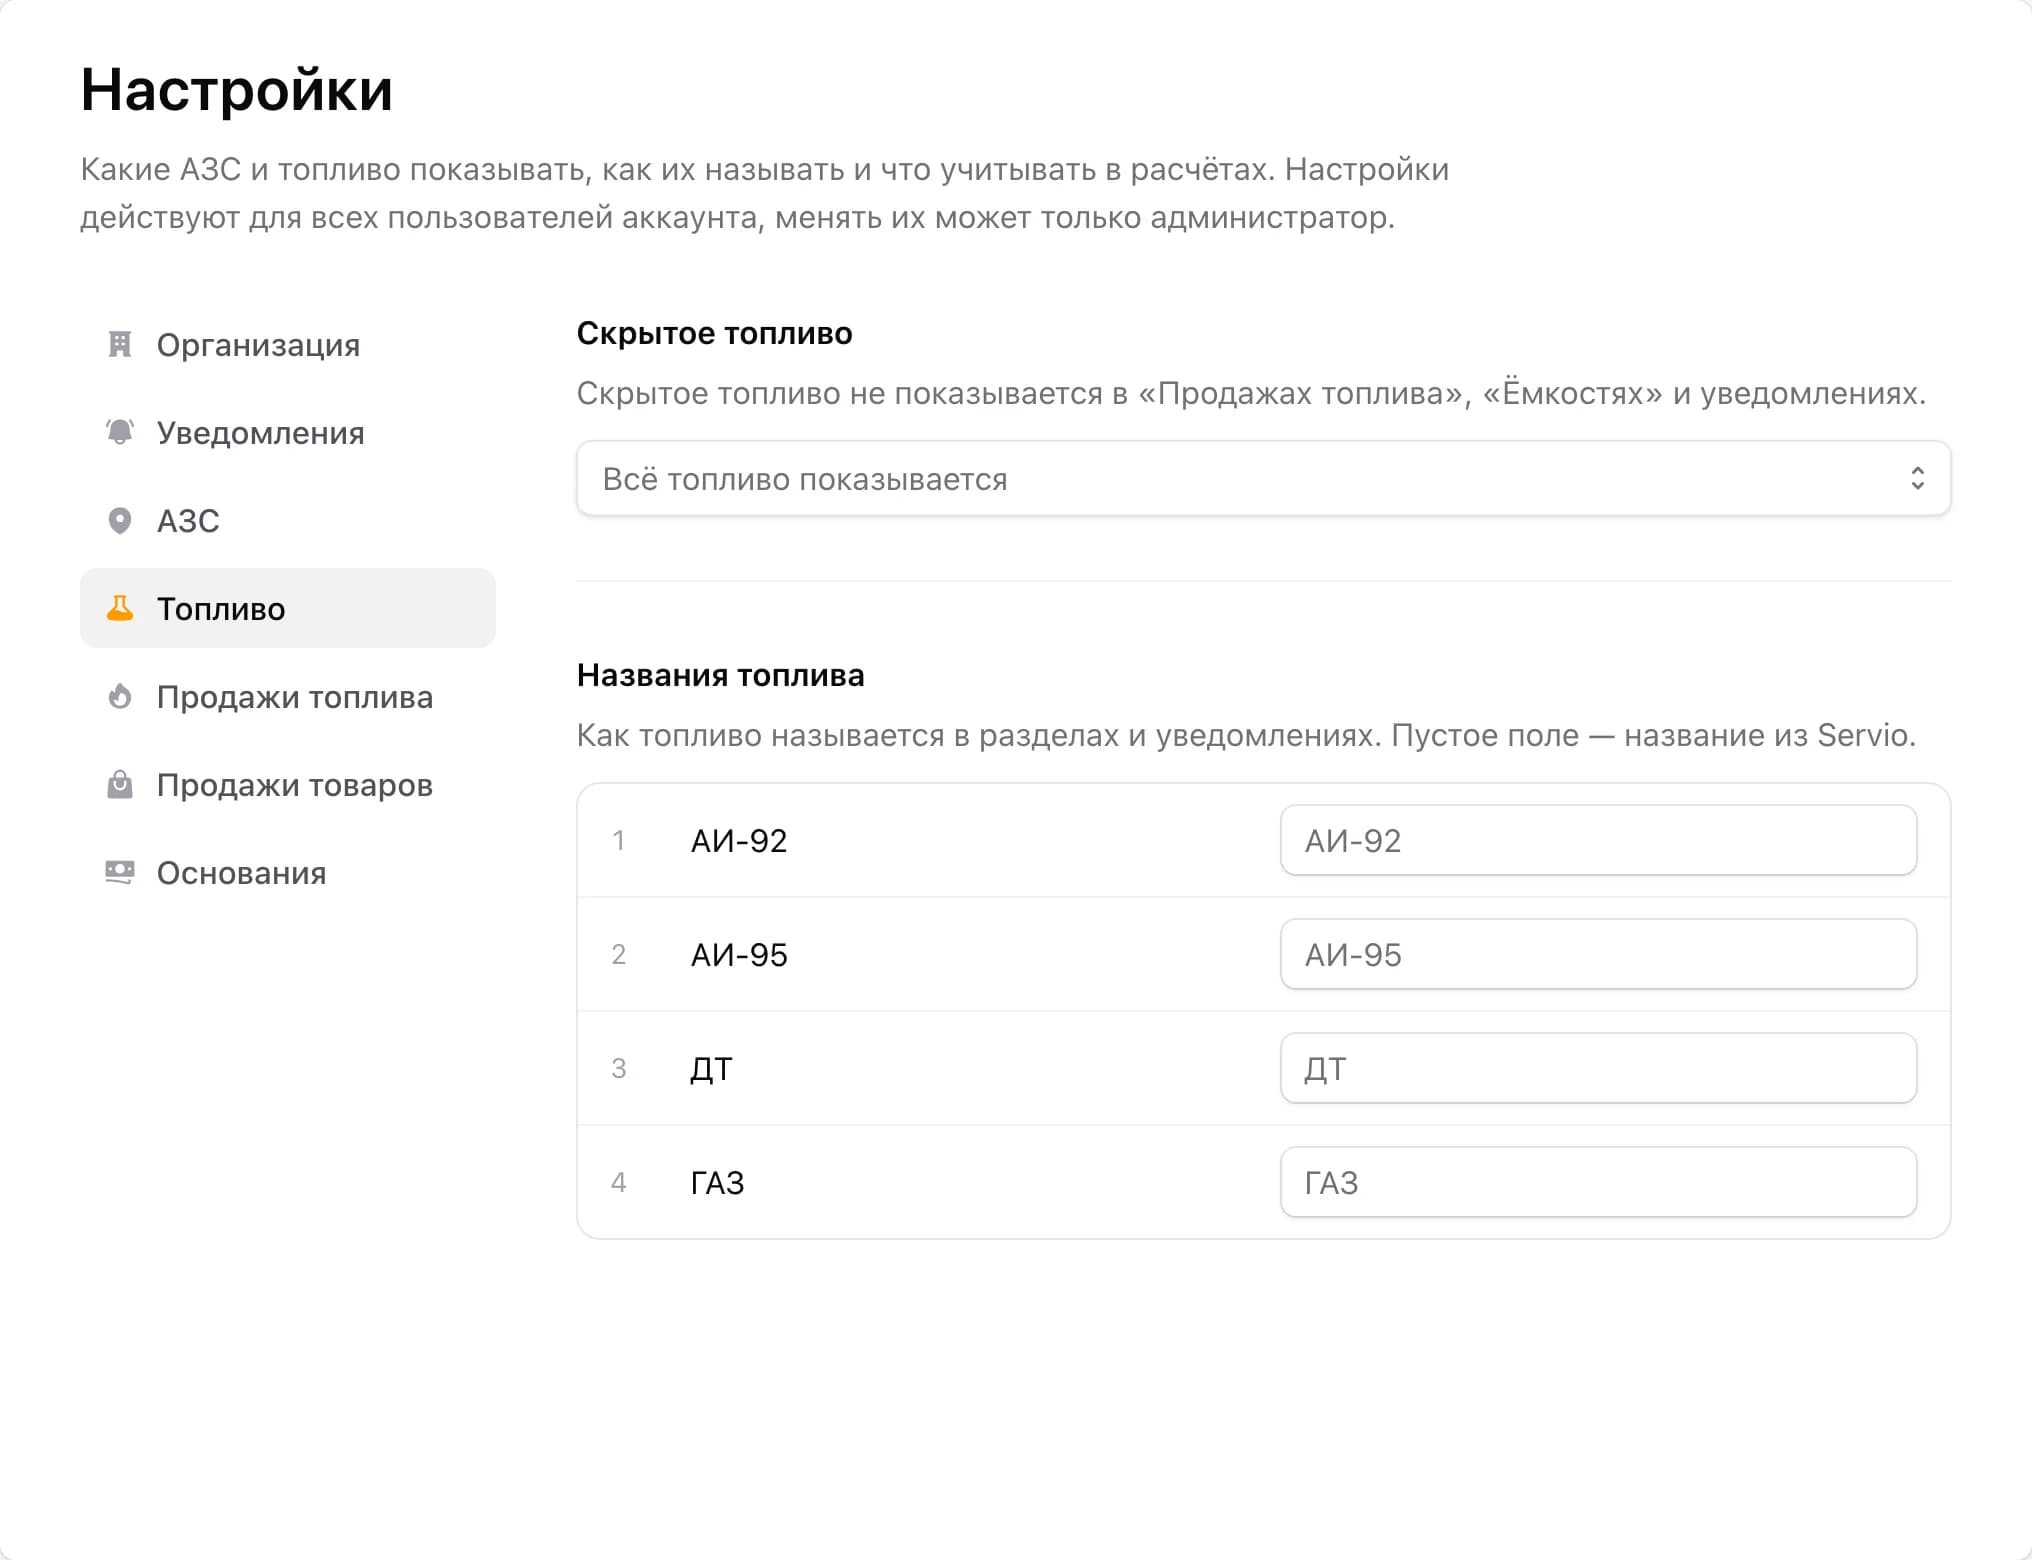Click the АИ-92 fuel row label
The image size is (2032, 1560).
[x=739, y=841]
